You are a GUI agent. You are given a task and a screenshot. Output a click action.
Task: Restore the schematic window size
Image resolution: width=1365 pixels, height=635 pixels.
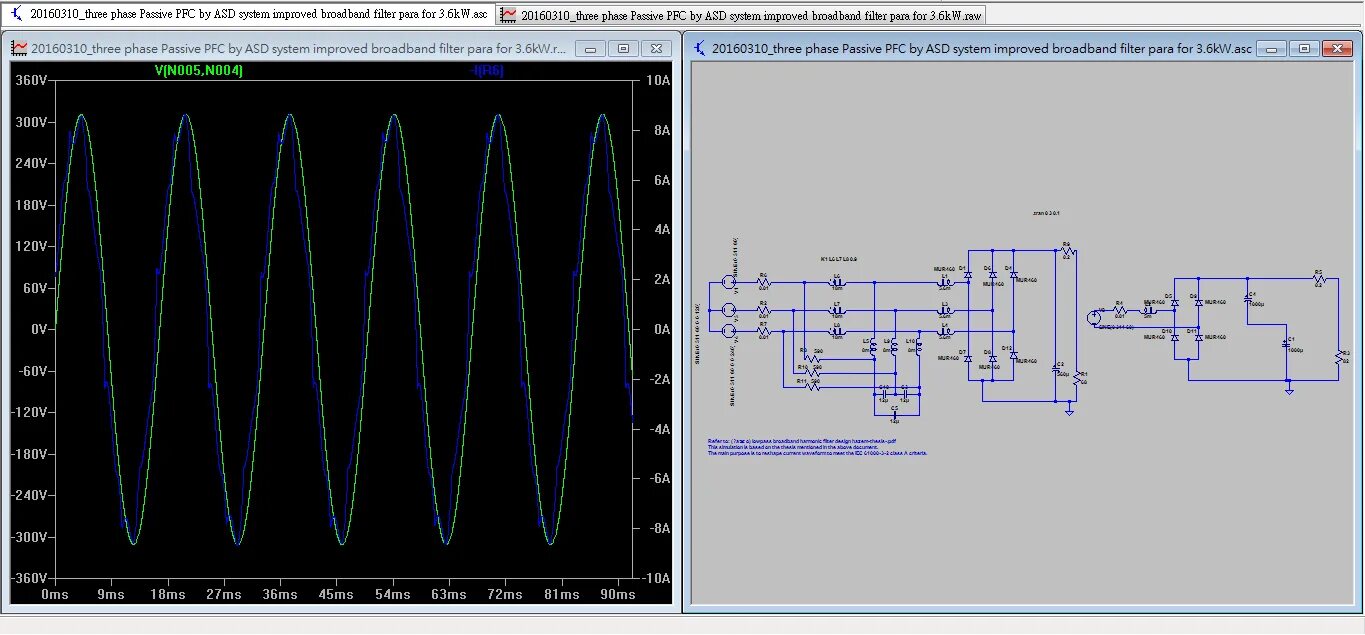[1304, 48]
